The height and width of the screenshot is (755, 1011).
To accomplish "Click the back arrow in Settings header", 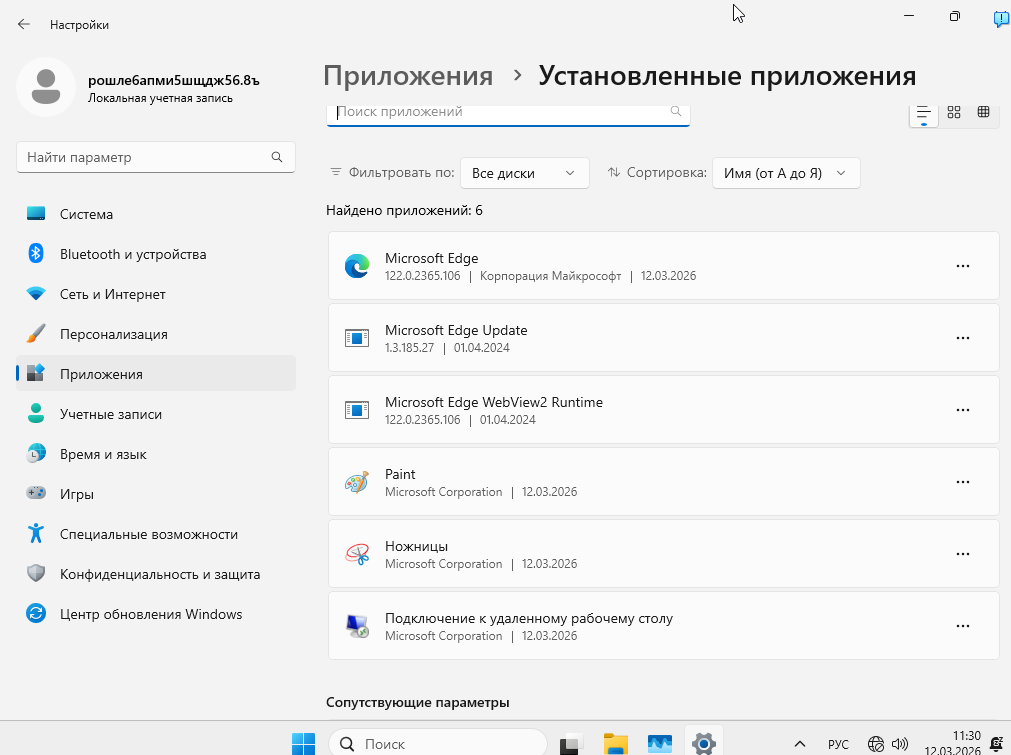I will [24, 24].
